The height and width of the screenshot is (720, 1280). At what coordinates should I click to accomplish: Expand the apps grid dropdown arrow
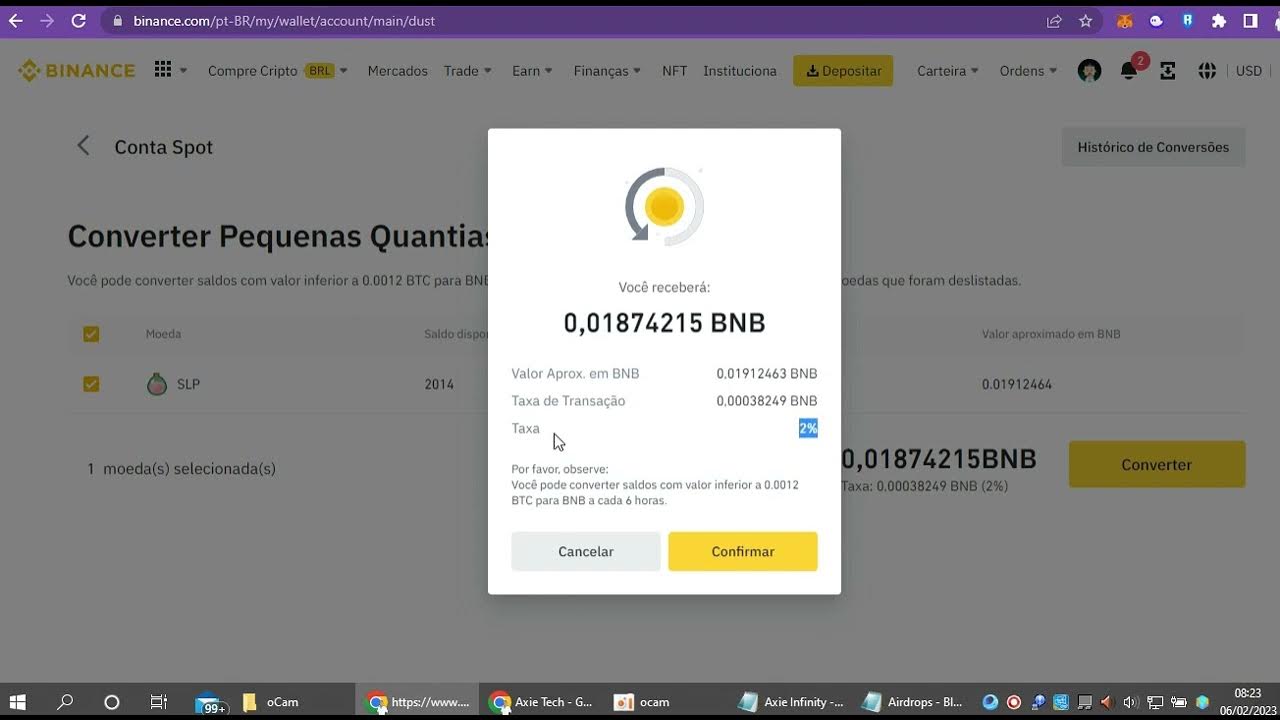point(183,71)
